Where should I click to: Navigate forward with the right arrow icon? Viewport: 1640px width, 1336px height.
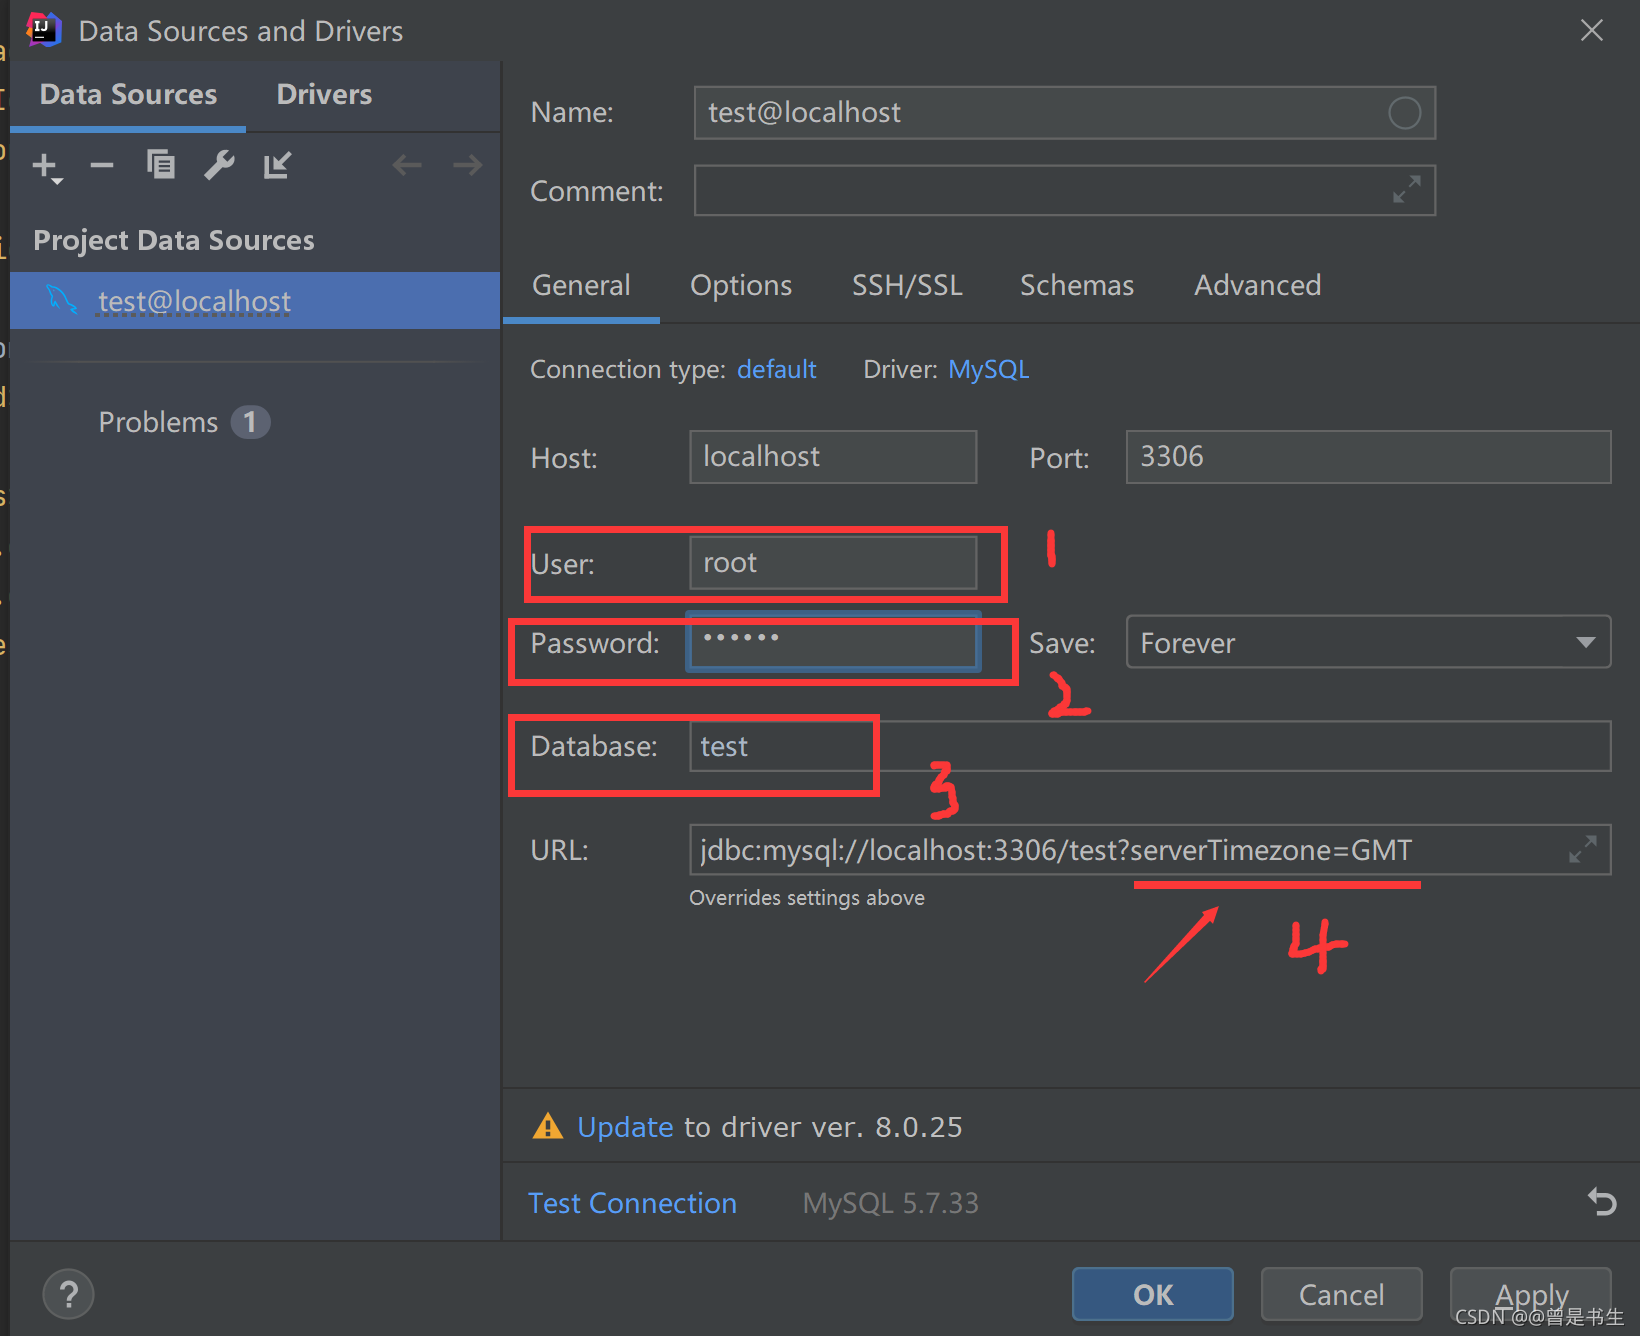(467, 165)
